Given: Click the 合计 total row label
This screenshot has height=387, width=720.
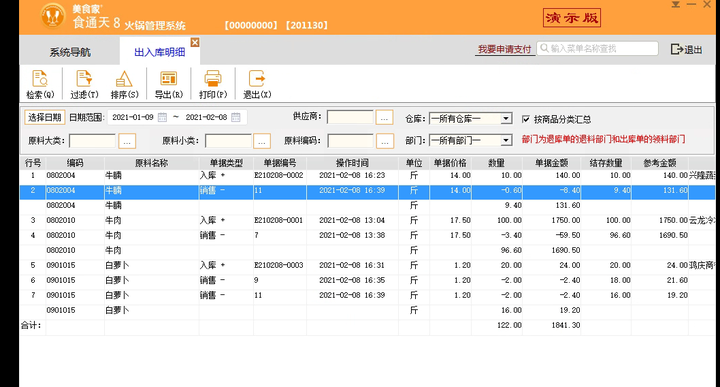Looking at the screenshot, I should pos(31,325).
